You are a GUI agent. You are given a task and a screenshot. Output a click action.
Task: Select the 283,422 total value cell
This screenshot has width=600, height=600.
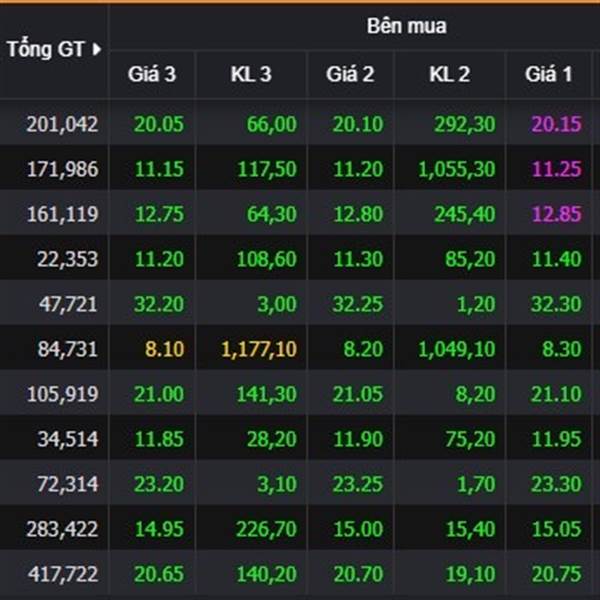coord(62,529)
